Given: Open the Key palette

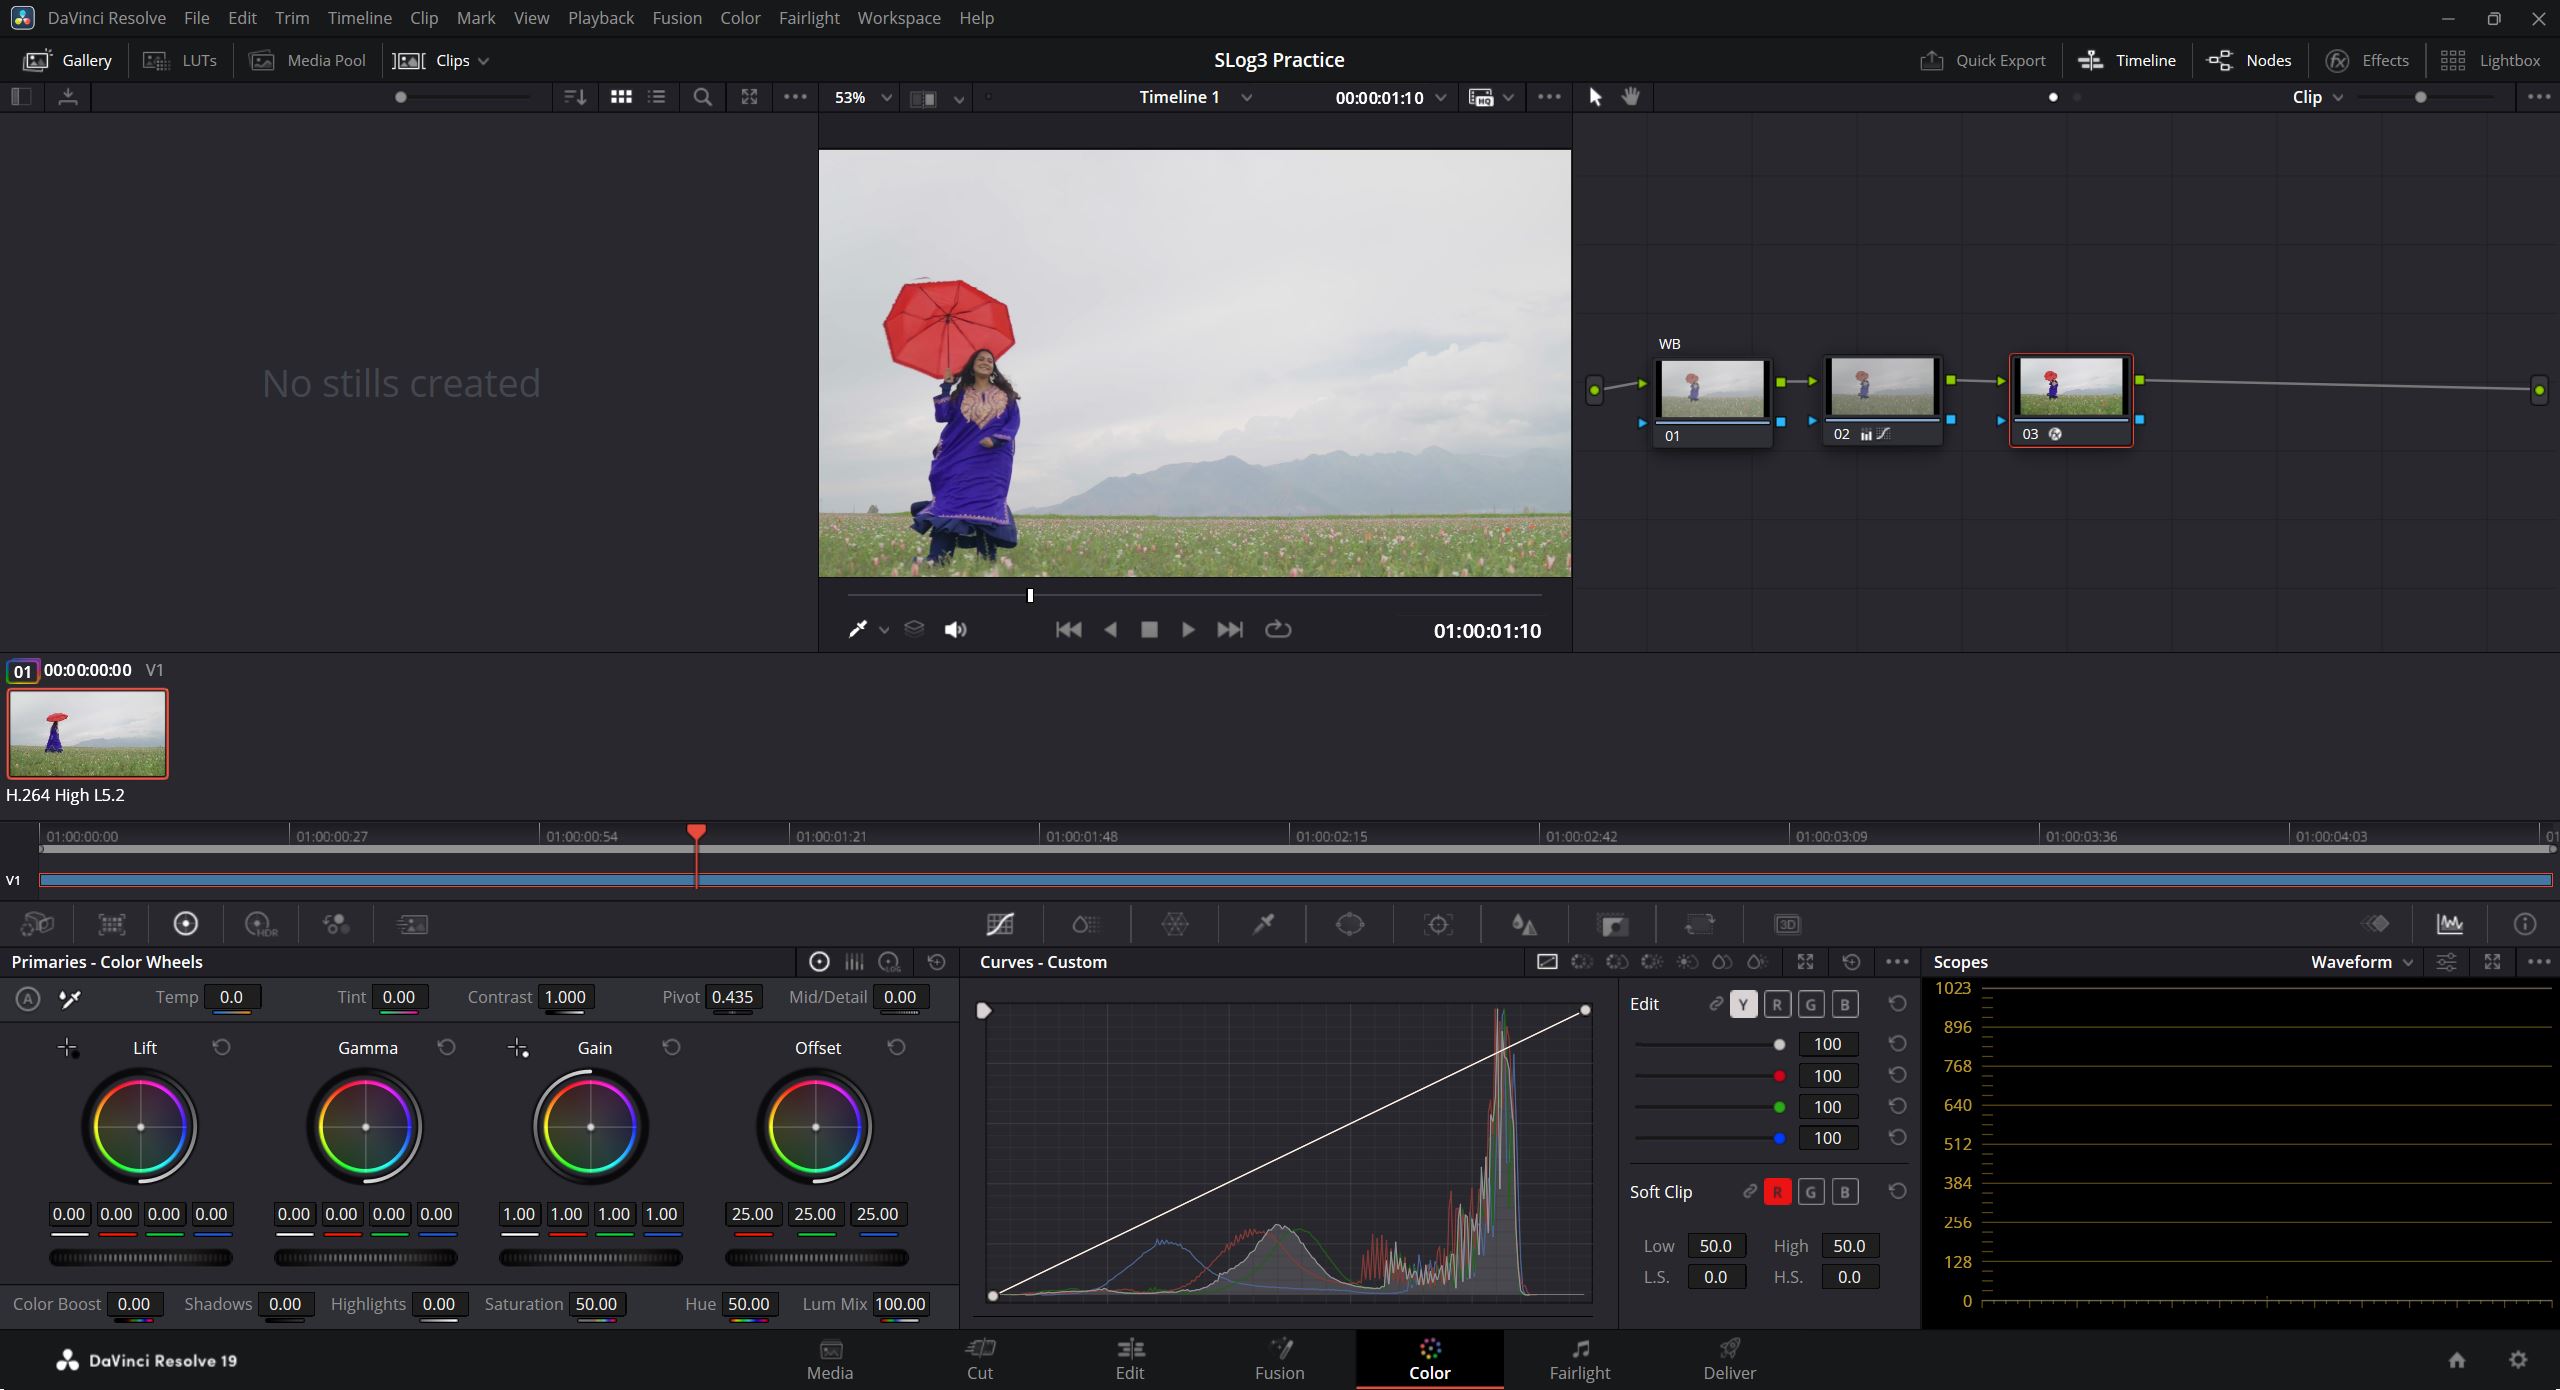Looking at the screenshot, I should [1612, 924].
